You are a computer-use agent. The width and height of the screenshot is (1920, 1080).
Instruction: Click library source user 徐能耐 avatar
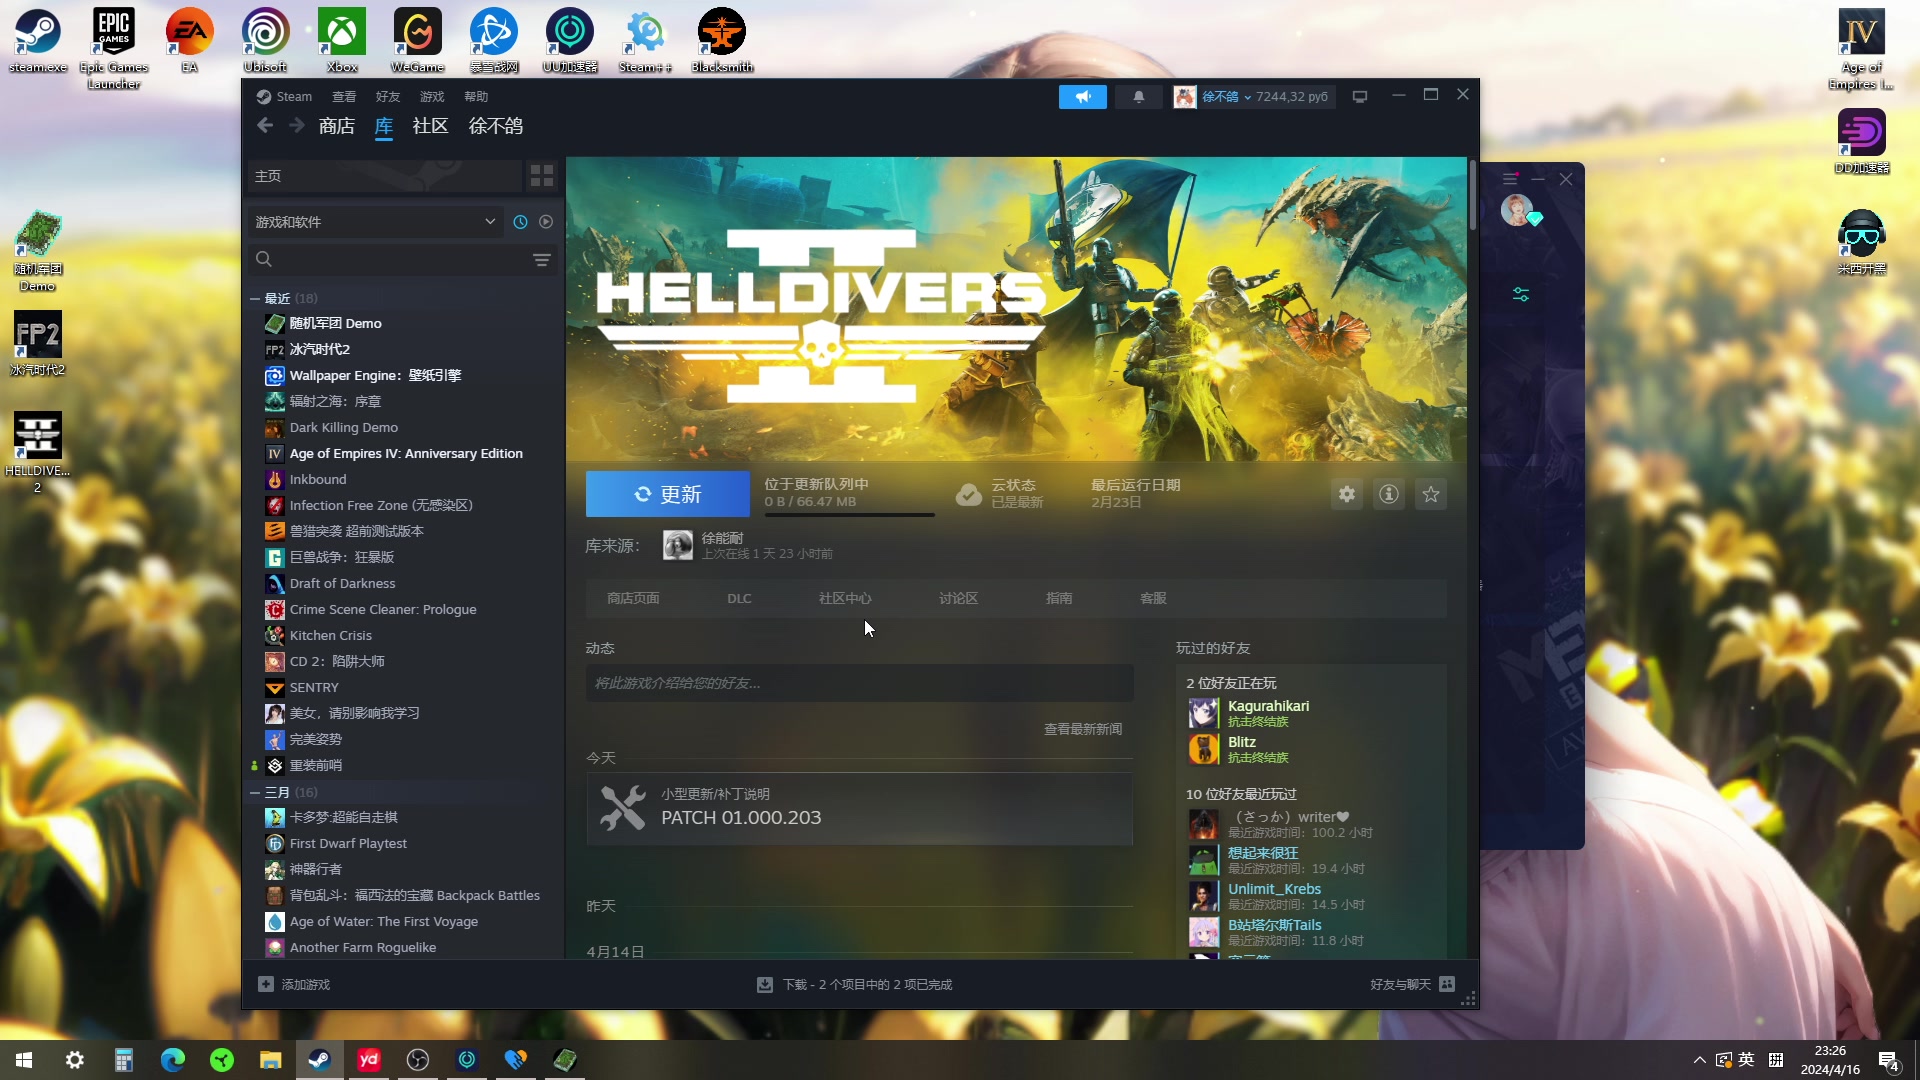(x=678, y=546)
